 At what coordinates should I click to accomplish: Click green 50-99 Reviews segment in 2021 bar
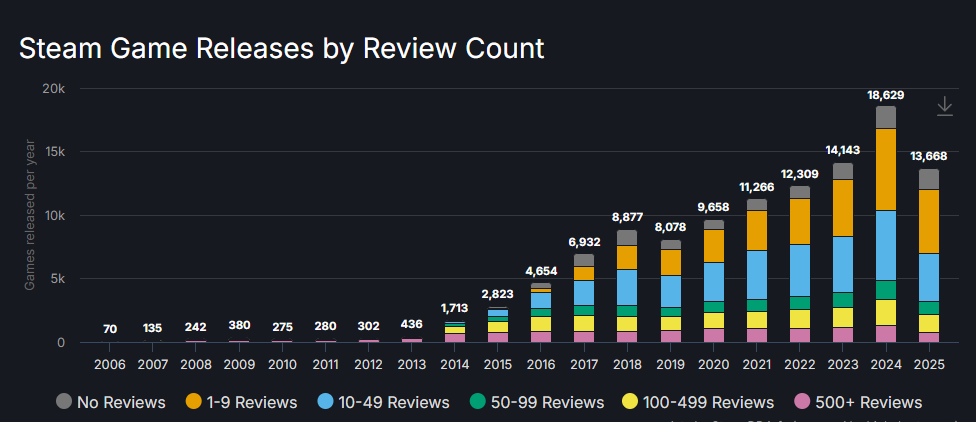(757, 305)
